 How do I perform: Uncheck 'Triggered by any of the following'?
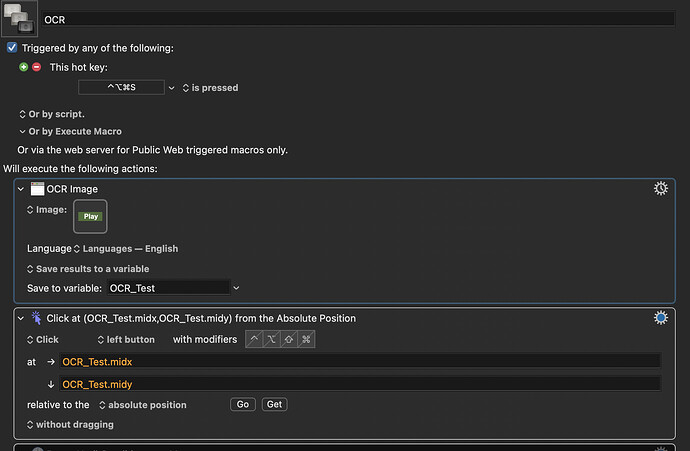pos(12,47)
